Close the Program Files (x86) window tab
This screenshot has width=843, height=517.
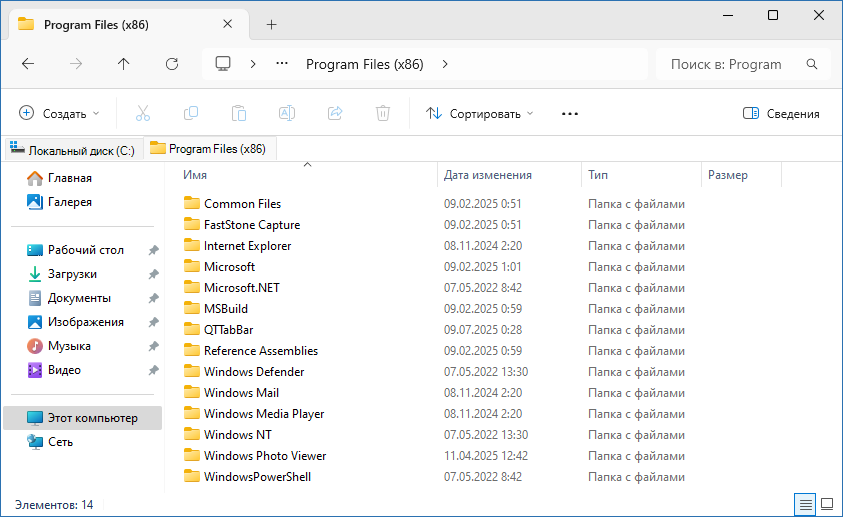click(x=227, y=24)
